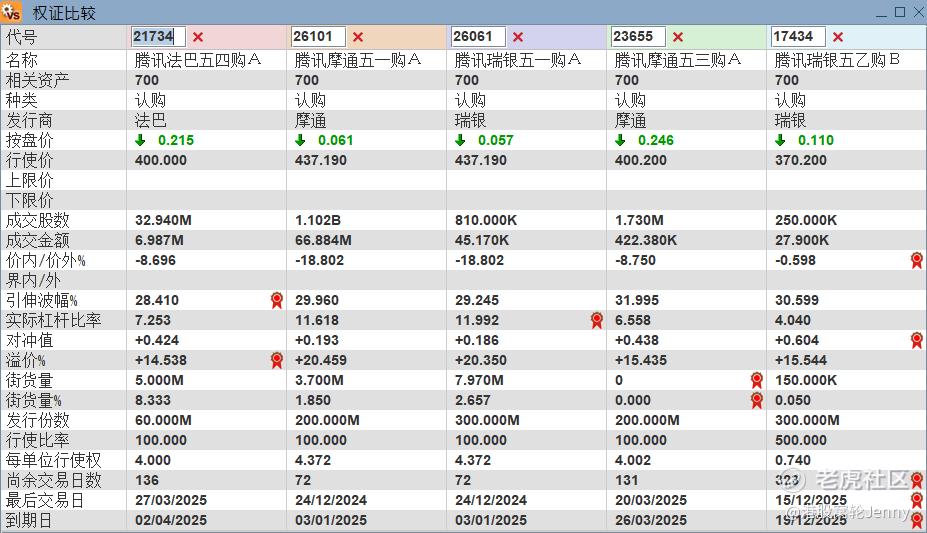Remove warrant 26061 with red X
Screen dimensions: 927x533
coord(518,37)
